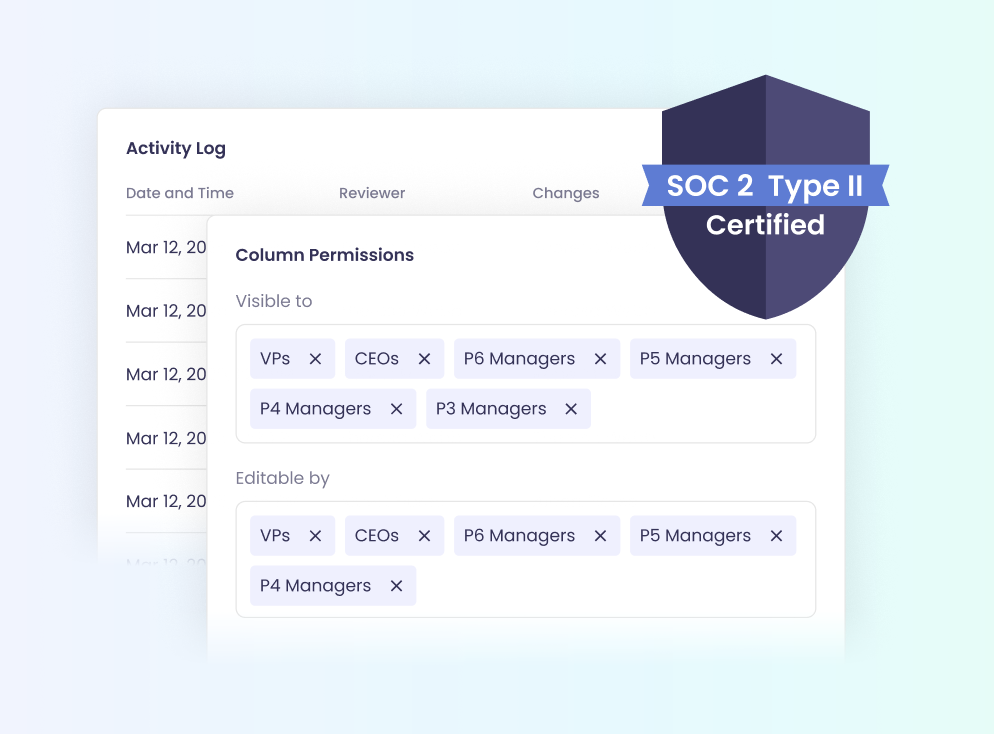Screen dimensions: 994x734
Task: Select the VPs chip in Editable by
Action: [292, 536]
